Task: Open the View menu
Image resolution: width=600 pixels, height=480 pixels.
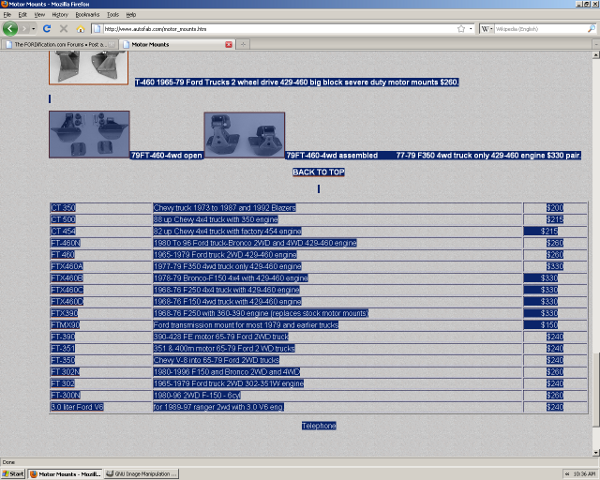Action: 39,15
